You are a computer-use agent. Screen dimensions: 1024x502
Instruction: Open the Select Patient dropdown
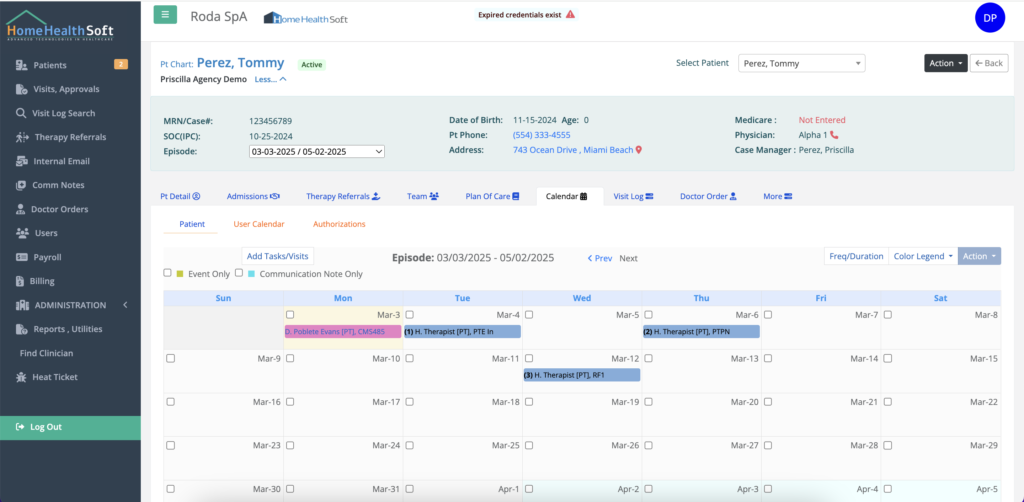pyautogui.click(x=801, y=63)
